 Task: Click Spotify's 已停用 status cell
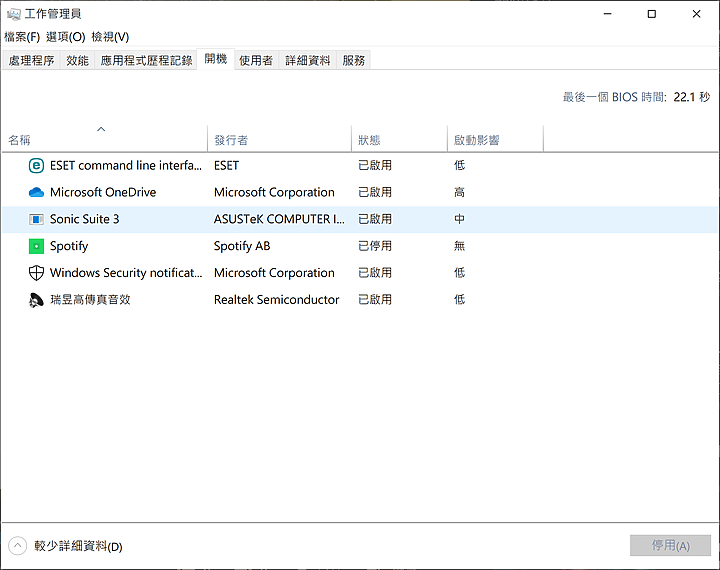click(375, 246)
